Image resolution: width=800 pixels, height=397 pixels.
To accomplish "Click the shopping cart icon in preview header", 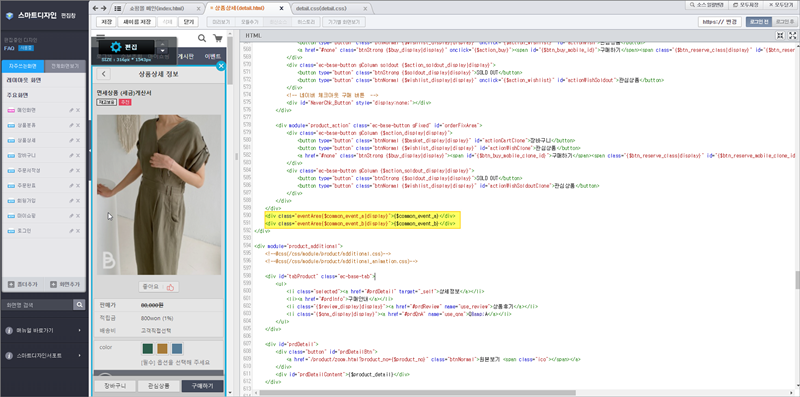I will coord(217,38).
